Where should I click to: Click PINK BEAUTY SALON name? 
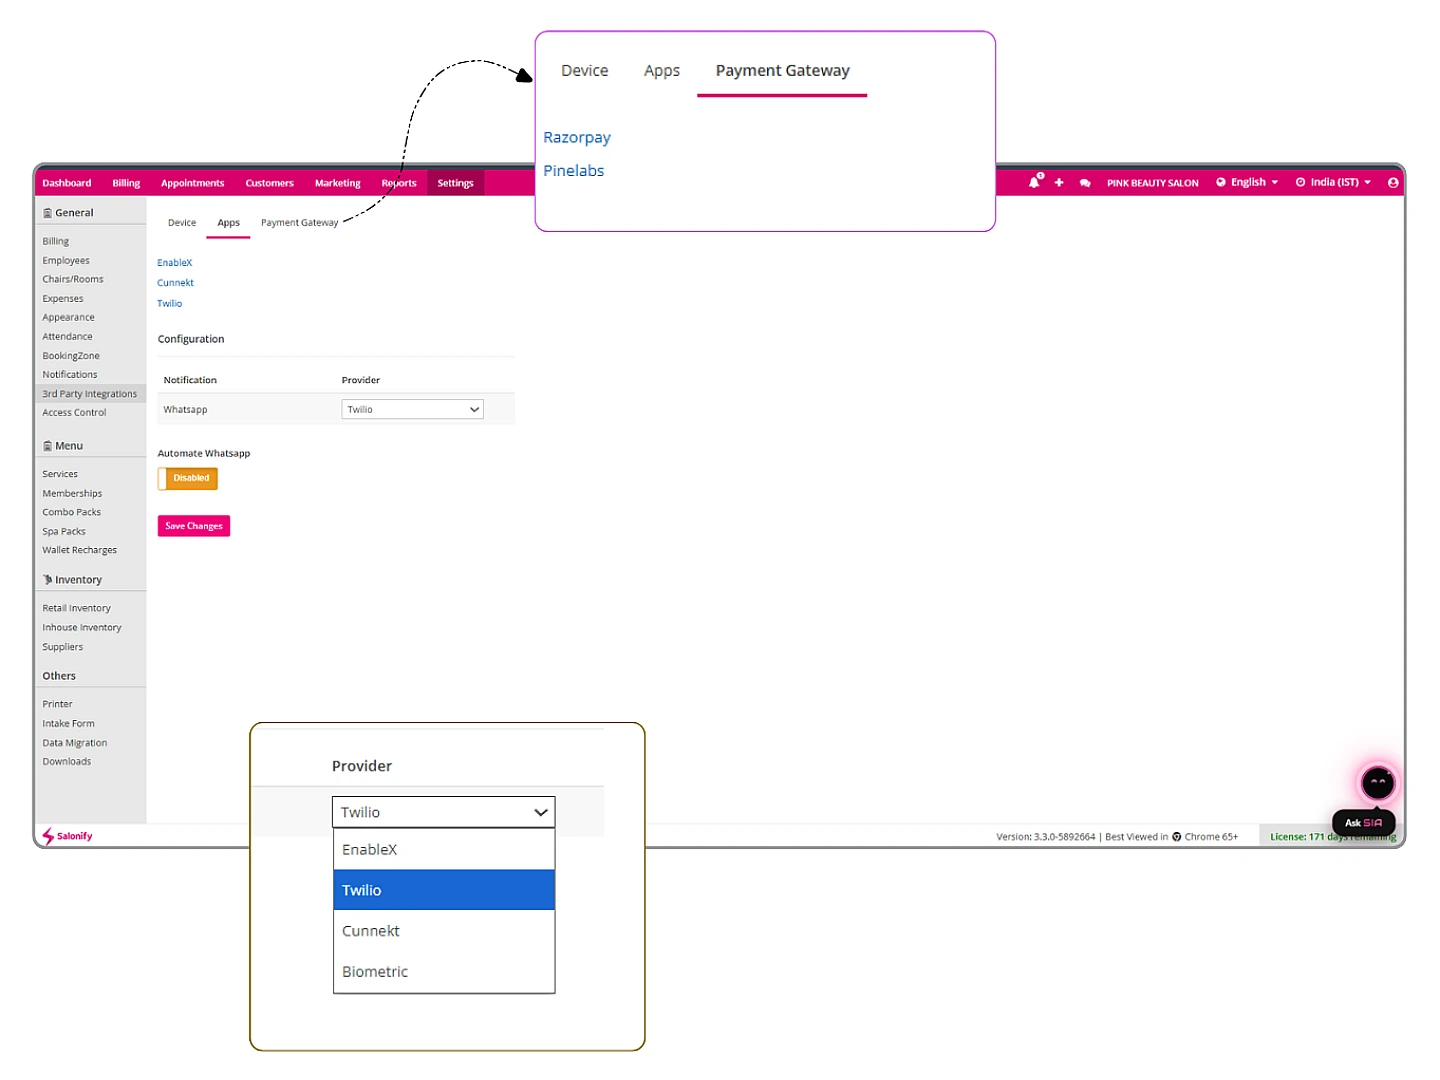point(1152,183)
